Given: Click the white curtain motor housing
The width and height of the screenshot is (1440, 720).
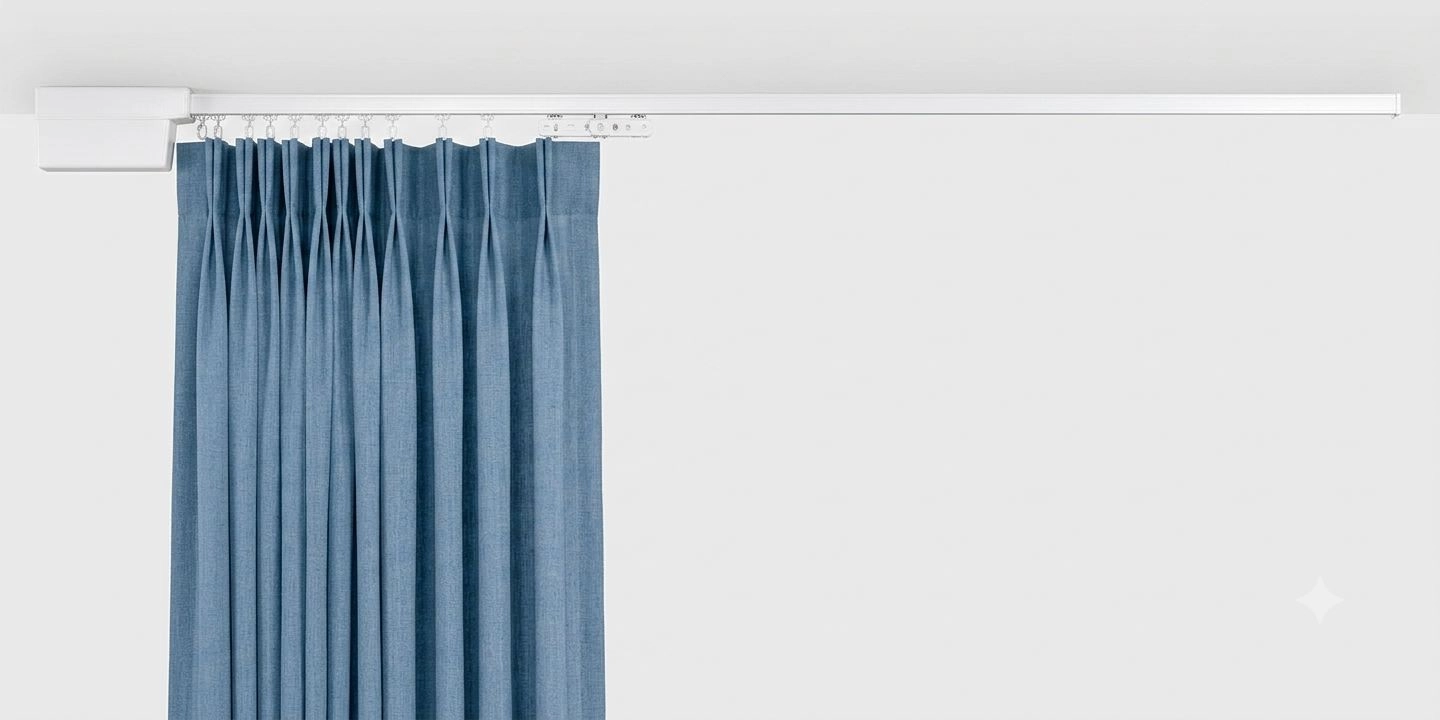Looking at the screenshot, I should pyautogui.click(x=112, y=128).
